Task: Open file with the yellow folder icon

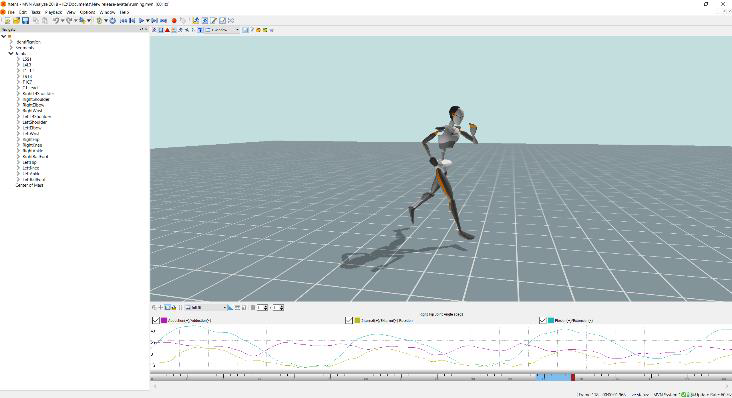Action: 16,21
